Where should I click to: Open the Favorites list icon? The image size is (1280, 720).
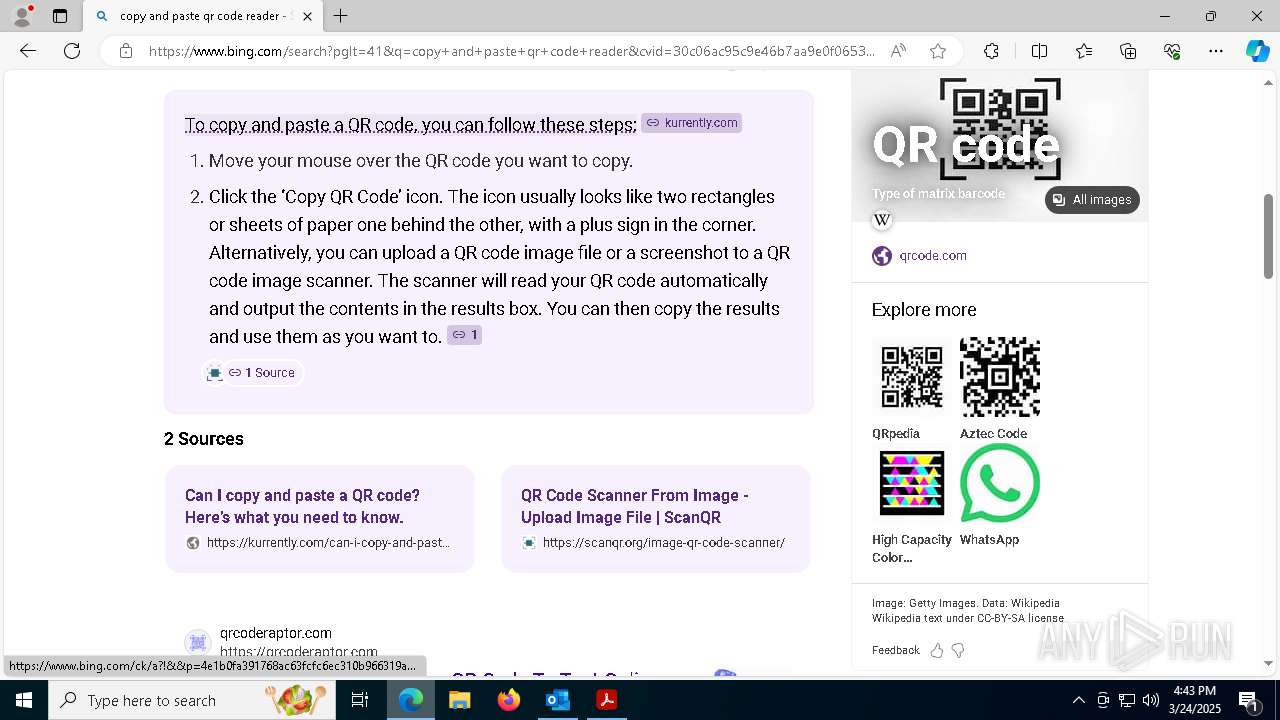(x=1084, y=51)
